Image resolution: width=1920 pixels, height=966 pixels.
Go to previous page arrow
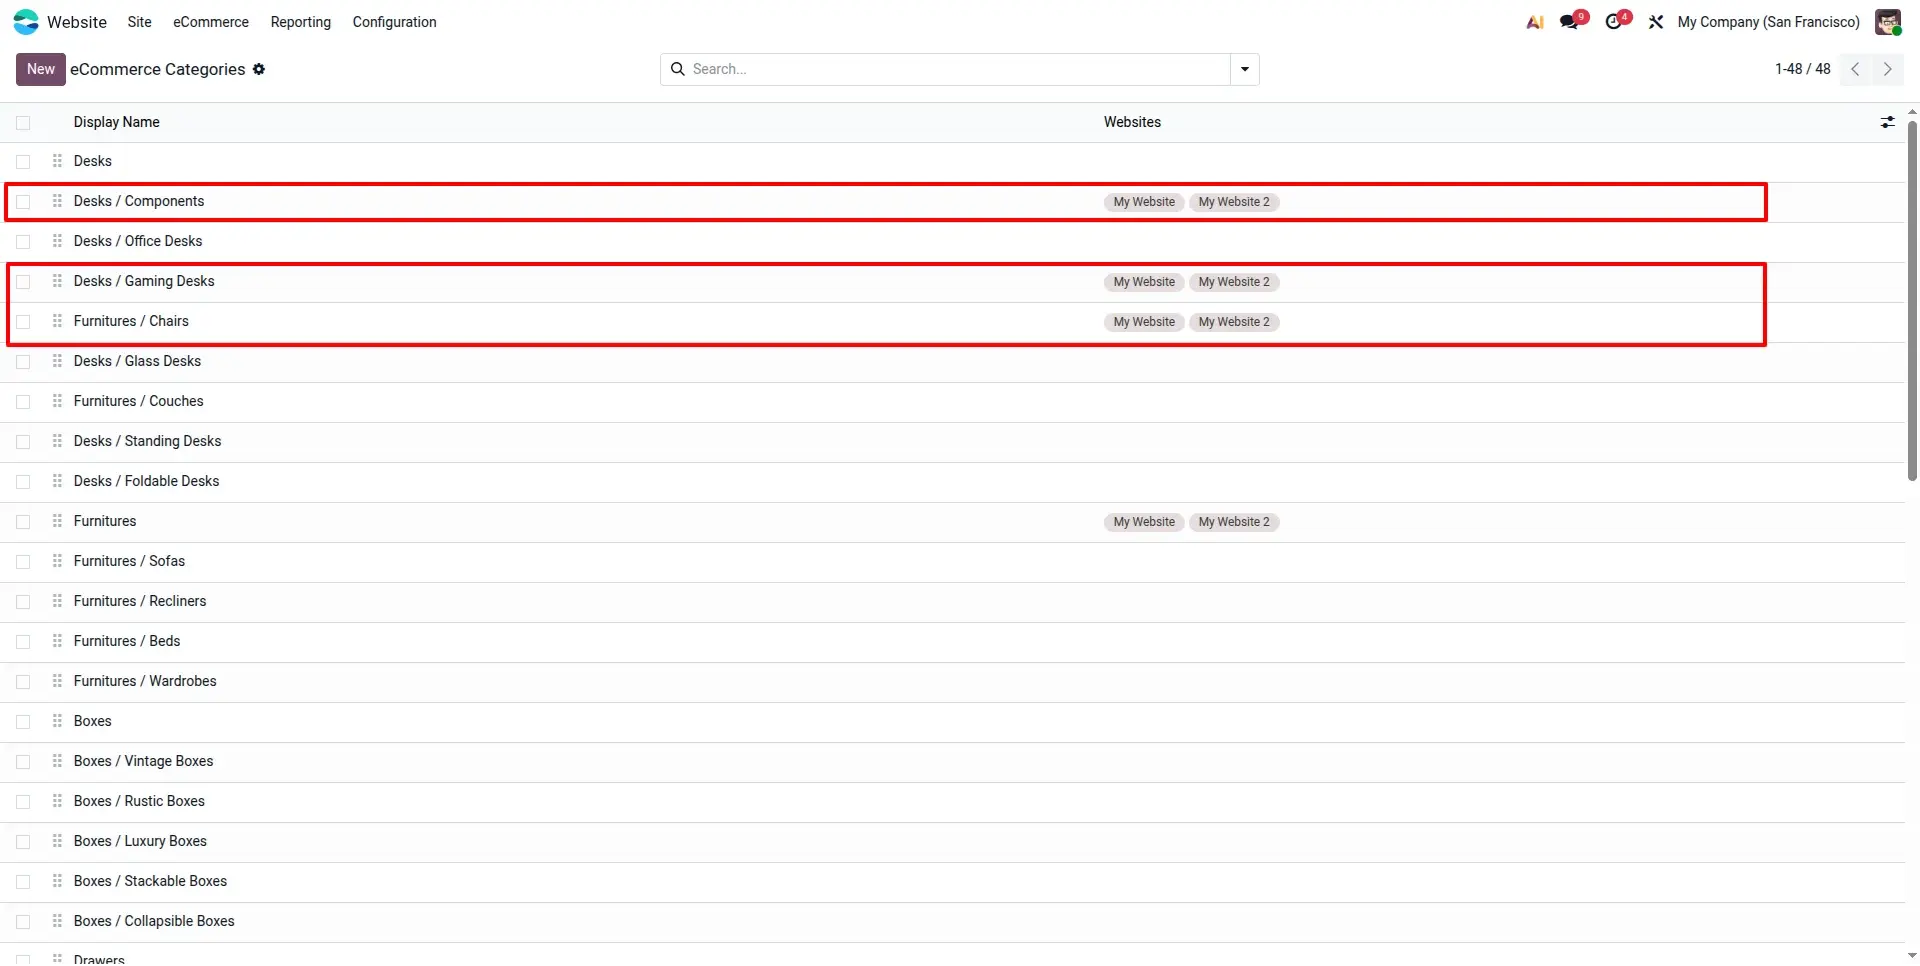[1855, 69]
